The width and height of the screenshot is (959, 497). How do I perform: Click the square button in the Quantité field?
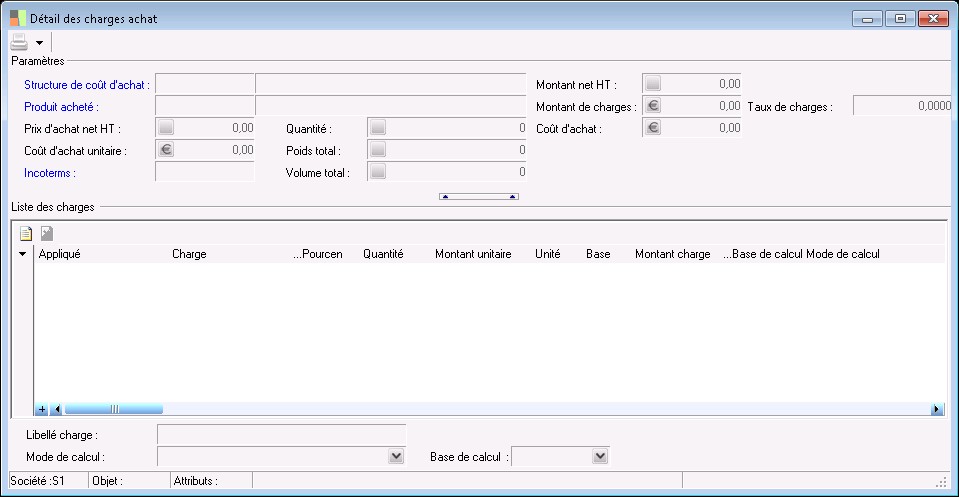(x=377, y=128)
